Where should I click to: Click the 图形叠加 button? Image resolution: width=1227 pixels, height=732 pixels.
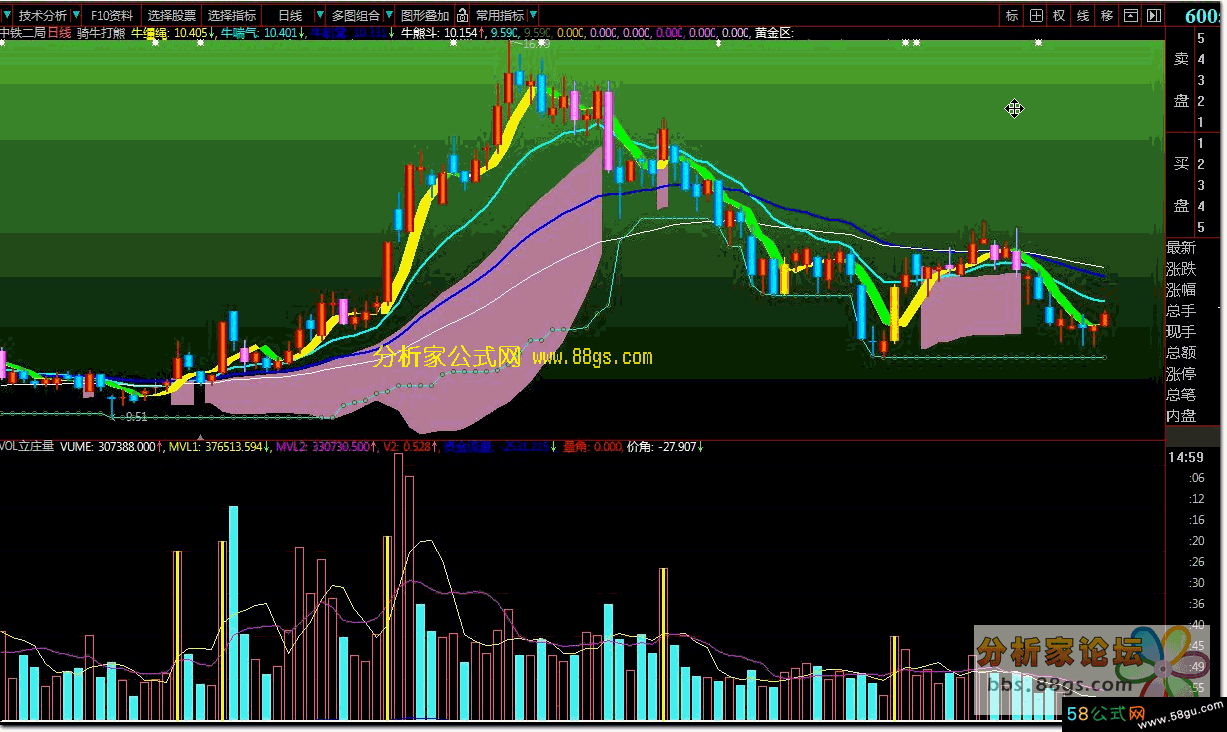(x=425, y=16)
